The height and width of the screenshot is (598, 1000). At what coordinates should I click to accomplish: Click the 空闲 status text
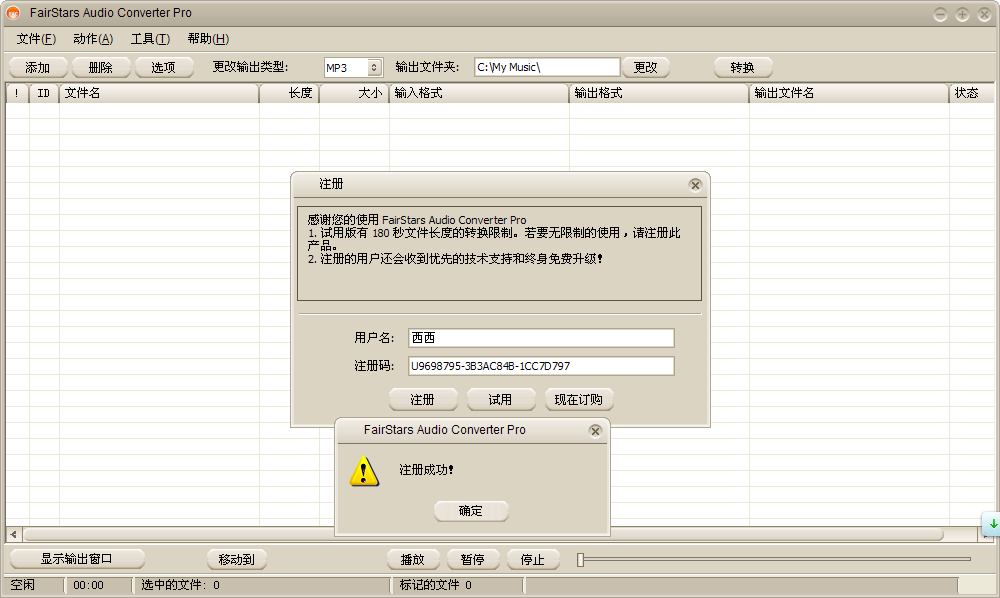(23, 585)
